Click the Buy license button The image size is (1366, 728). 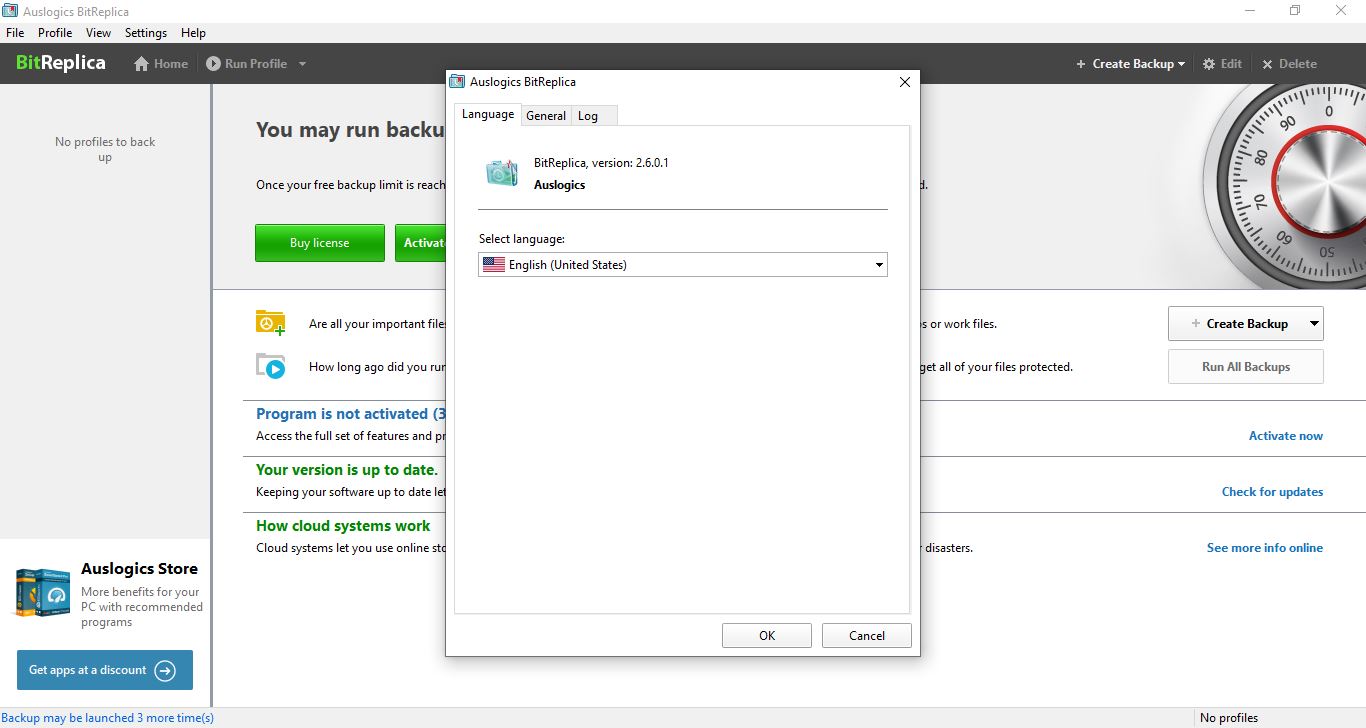click(320, 243)
